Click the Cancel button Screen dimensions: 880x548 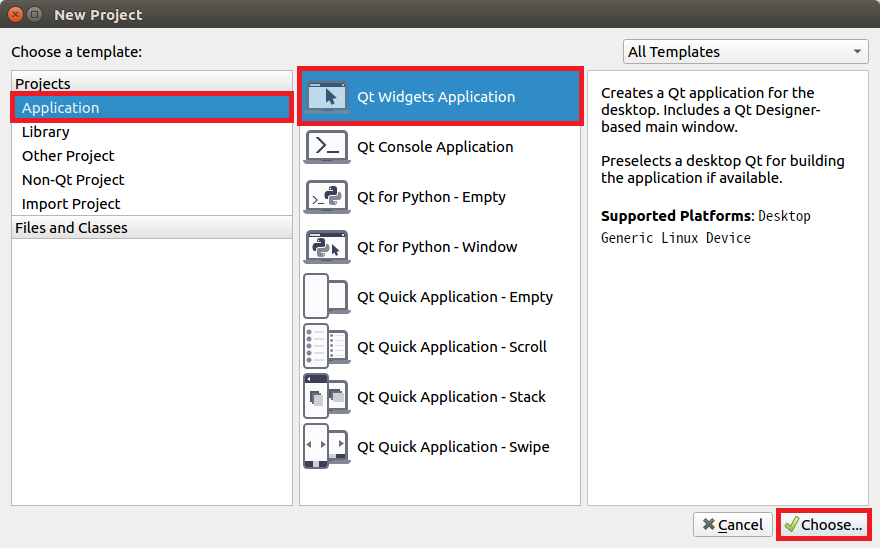click(x=732, y=524)
